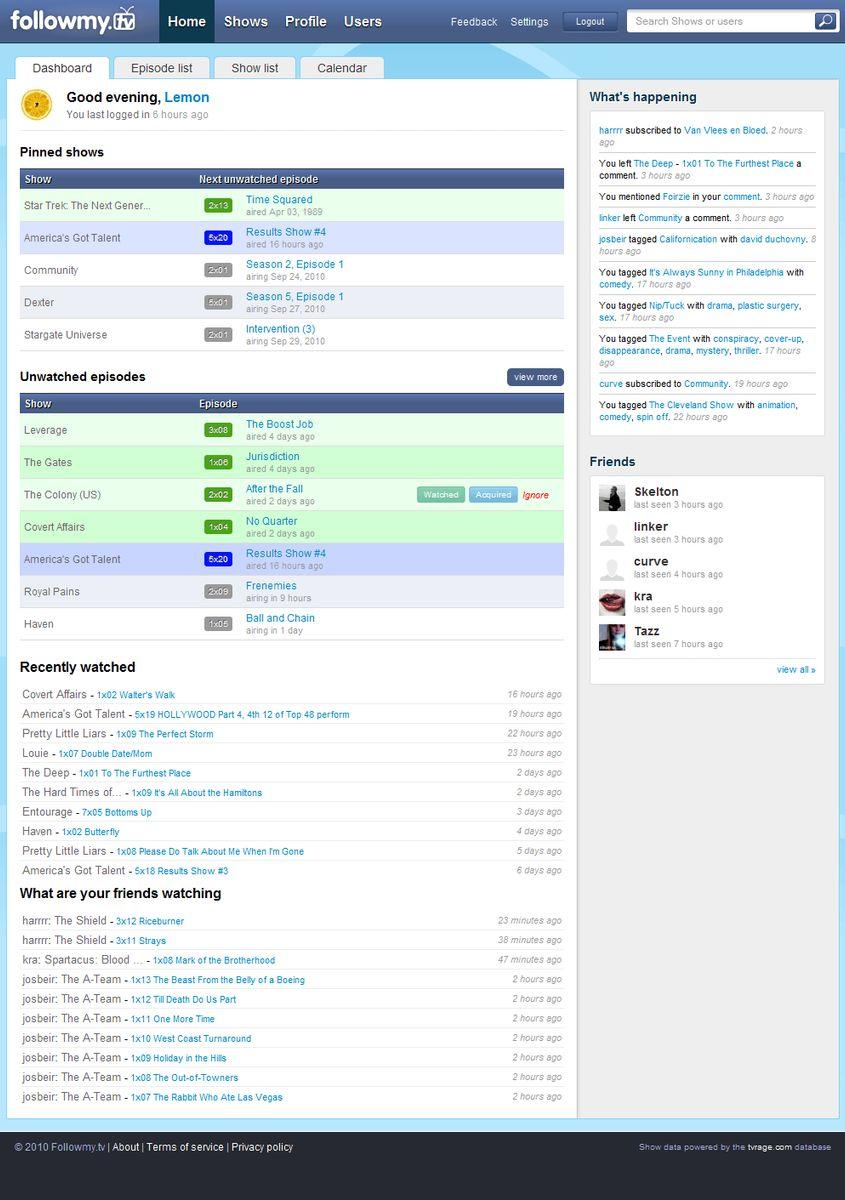This screenshot has height=1200, width=845.
Task: Expand friends list with view all
Action: click(796, 670)
